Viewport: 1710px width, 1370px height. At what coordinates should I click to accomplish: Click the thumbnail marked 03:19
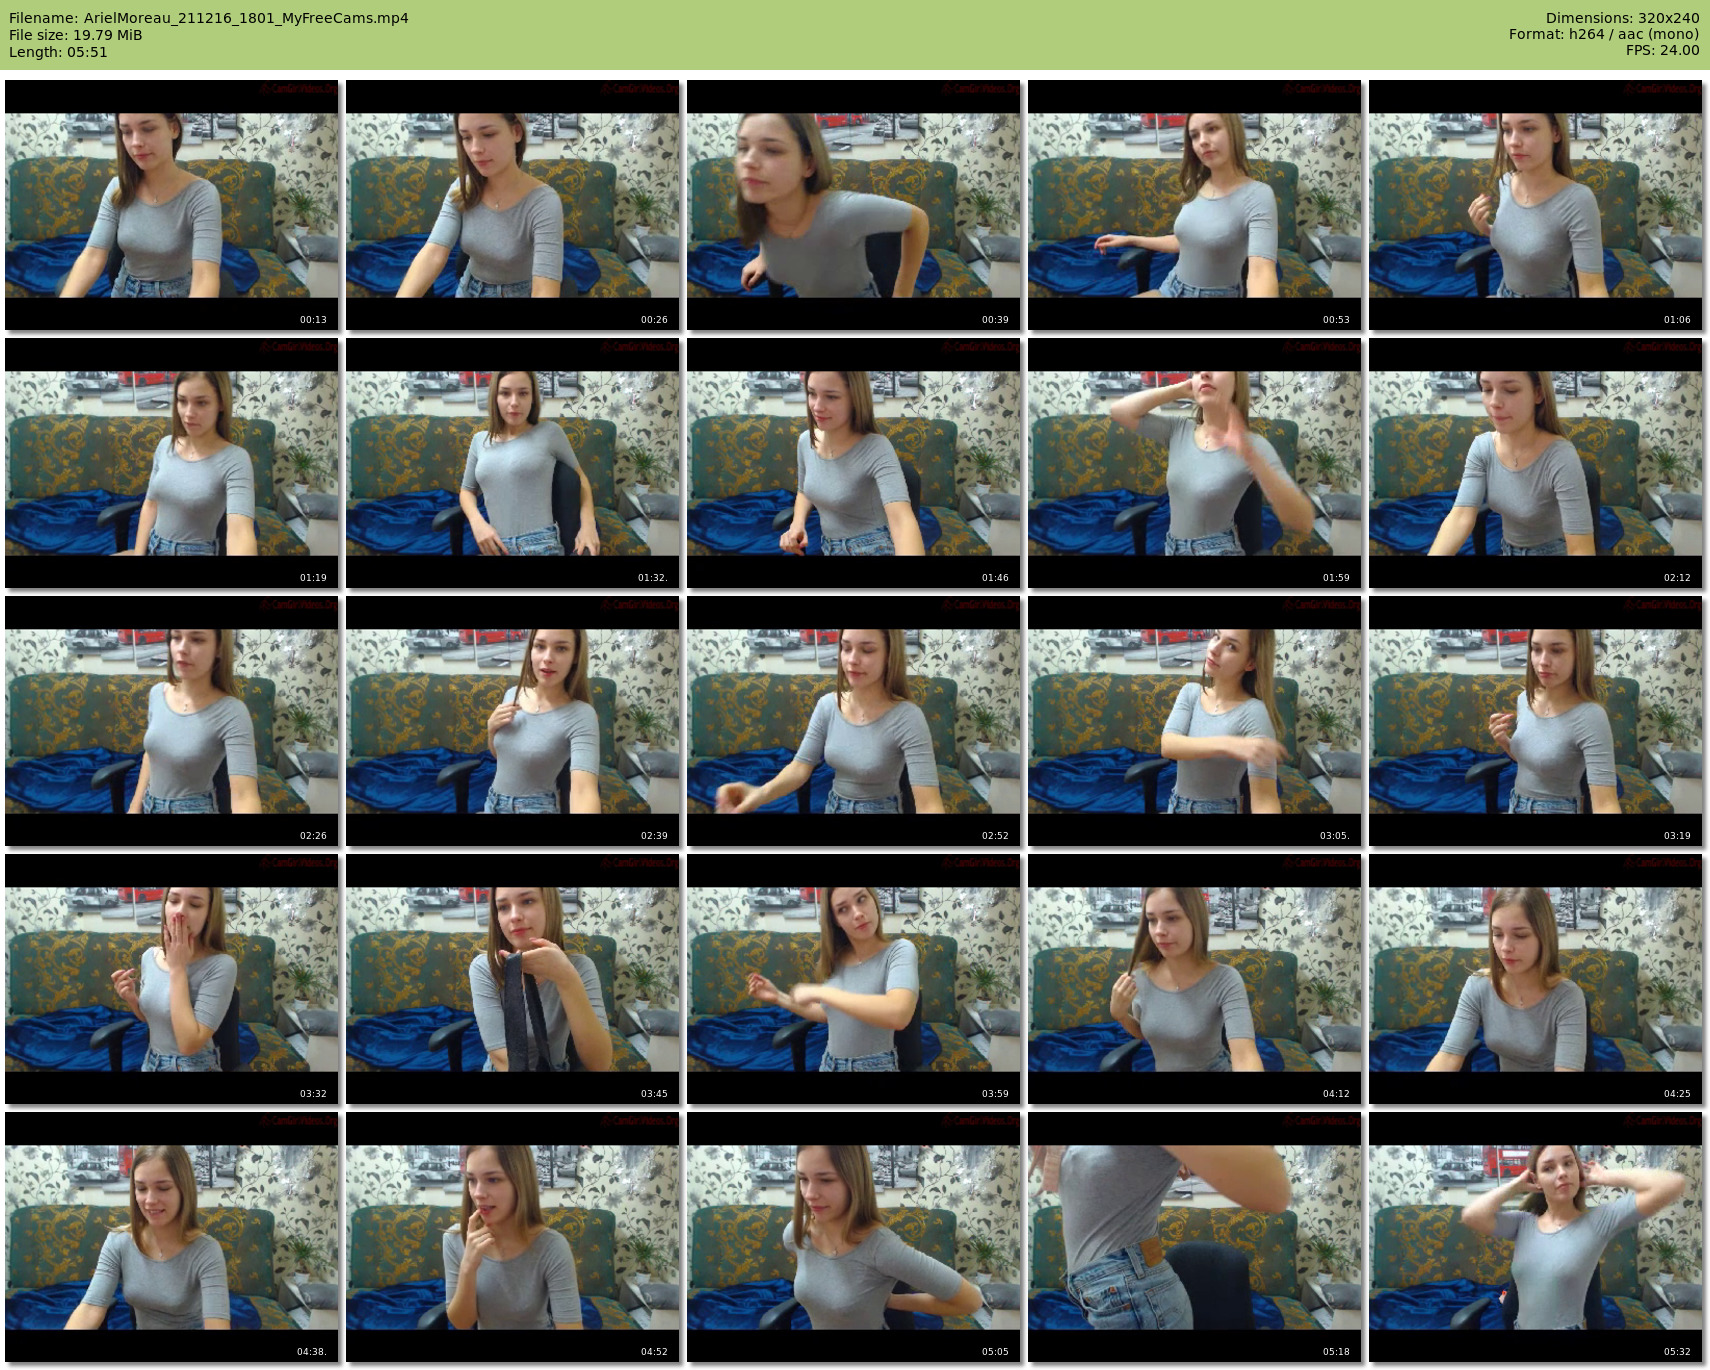(1535, 721)
